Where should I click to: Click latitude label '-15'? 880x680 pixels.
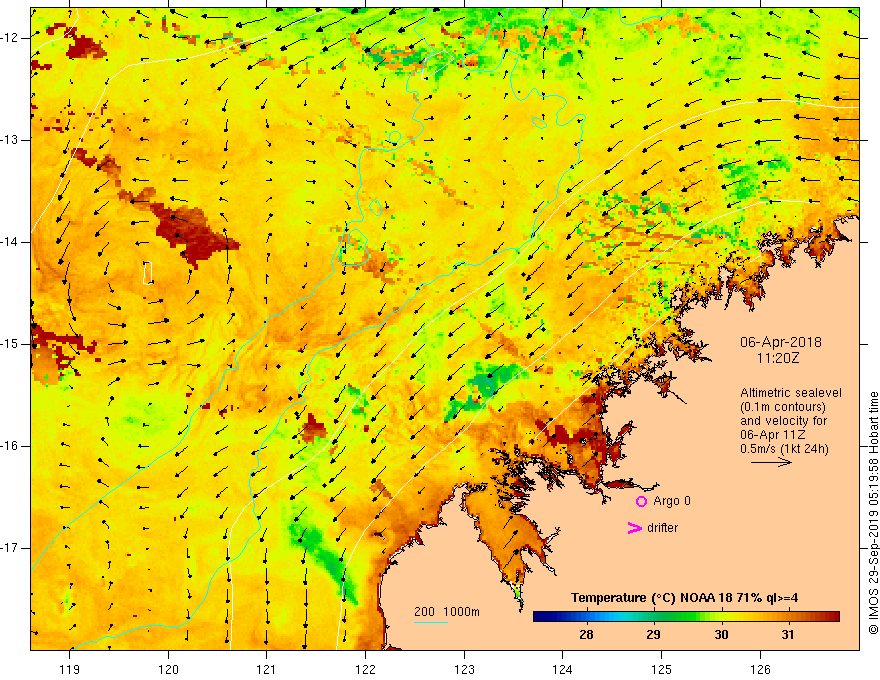[x=10, y=344]
